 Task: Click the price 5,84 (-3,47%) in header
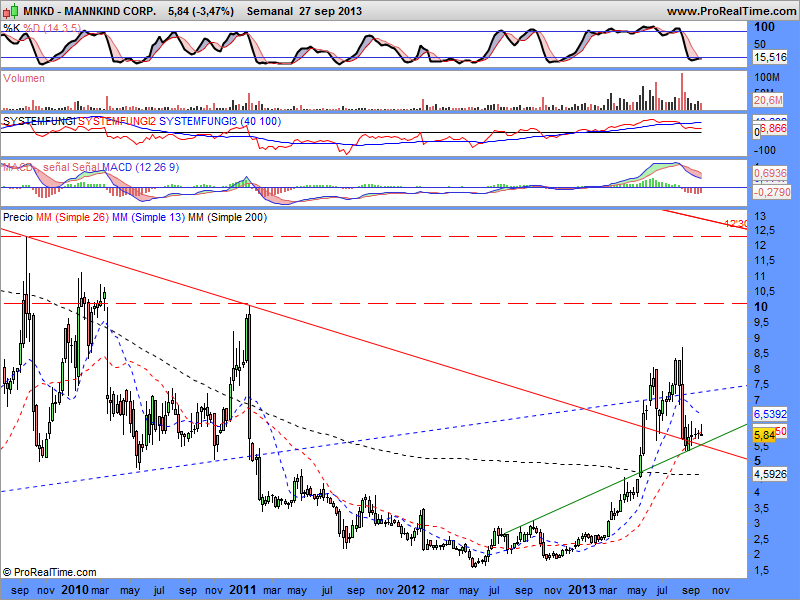click(201, 11)
